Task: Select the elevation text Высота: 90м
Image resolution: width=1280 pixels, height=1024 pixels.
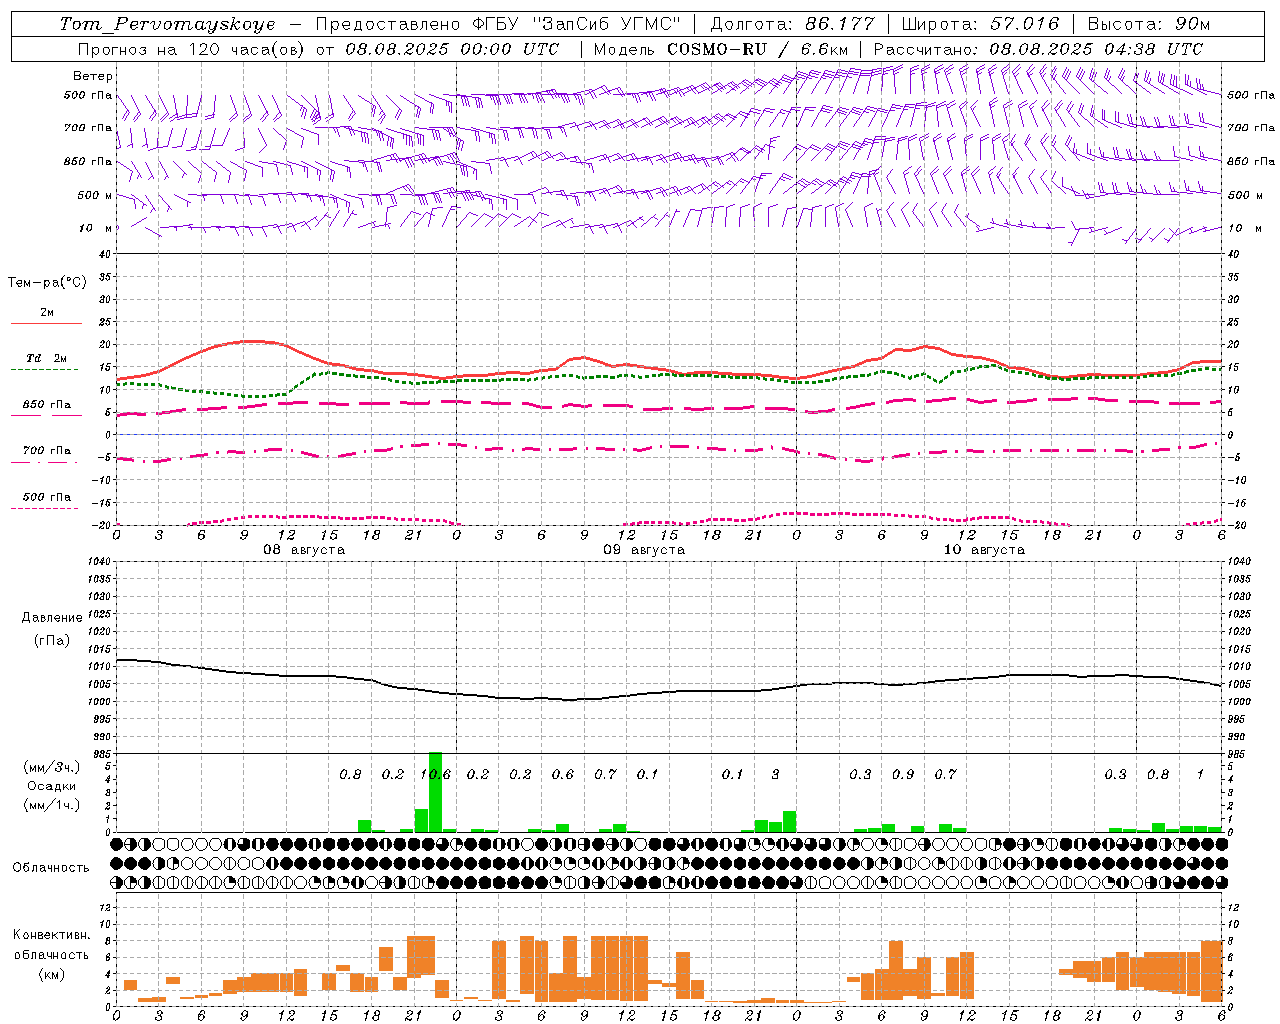Action: coord(1148,24)
